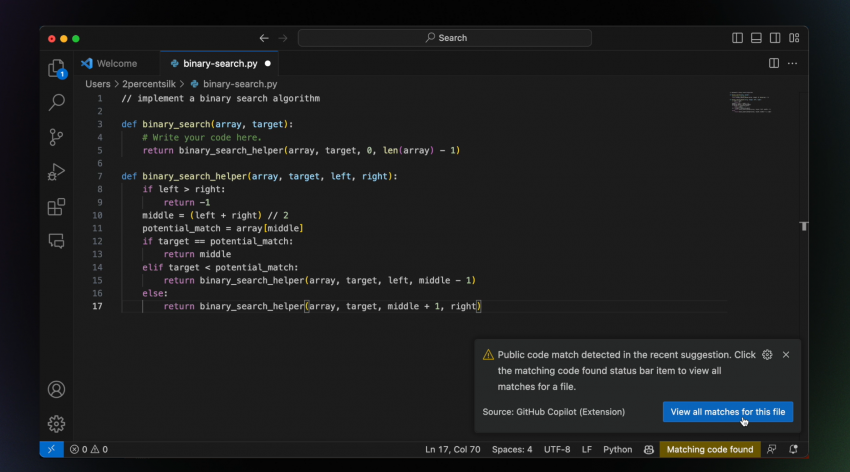The image size is (850, 472).
Task: Open the Run and Debug view
Action: coord(57,172)
